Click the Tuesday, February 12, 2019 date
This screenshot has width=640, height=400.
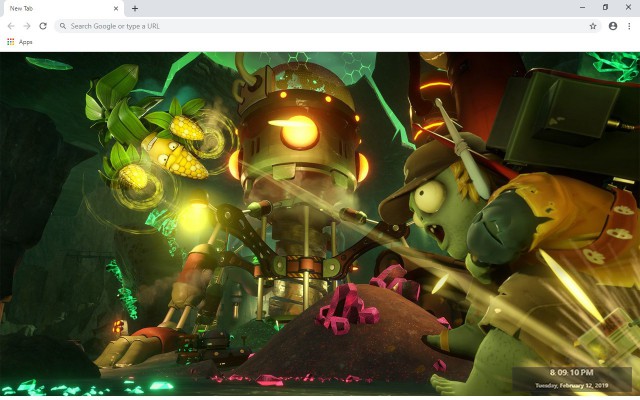(x=571, y=385)
